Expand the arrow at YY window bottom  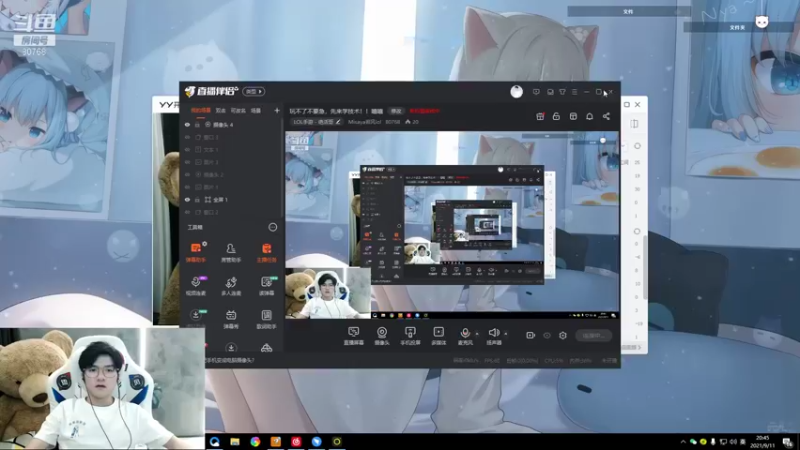coord(639,347)
